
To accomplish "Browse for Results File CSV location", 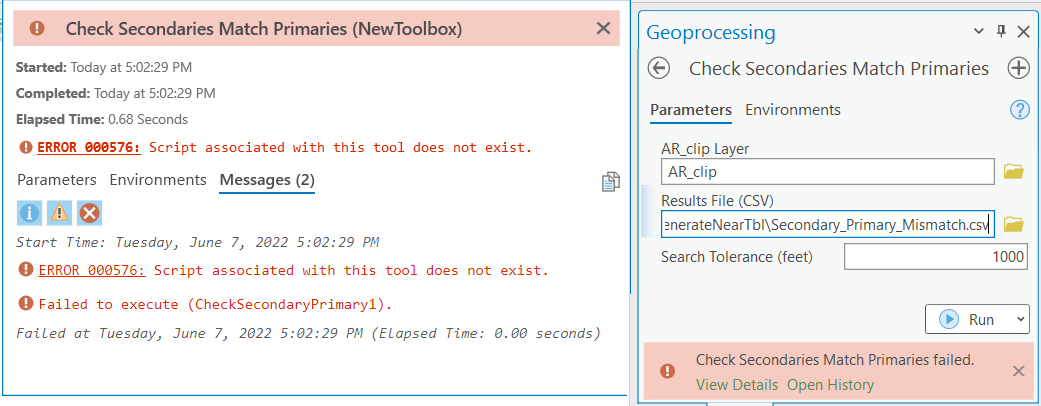I will 1014,224.
